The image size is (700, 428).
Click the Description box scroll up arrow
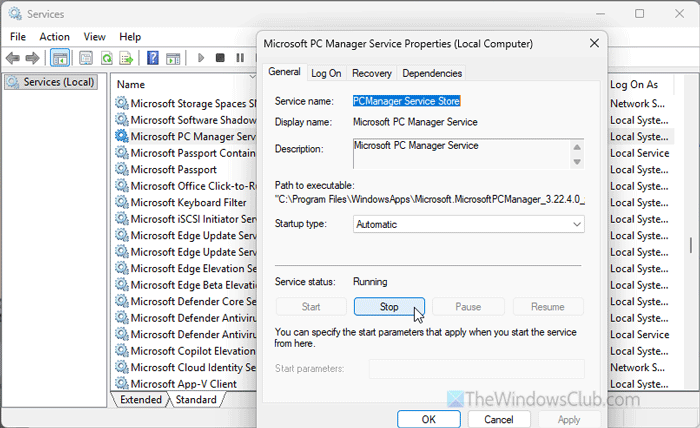pyautogui.click(x=577, y=147)
